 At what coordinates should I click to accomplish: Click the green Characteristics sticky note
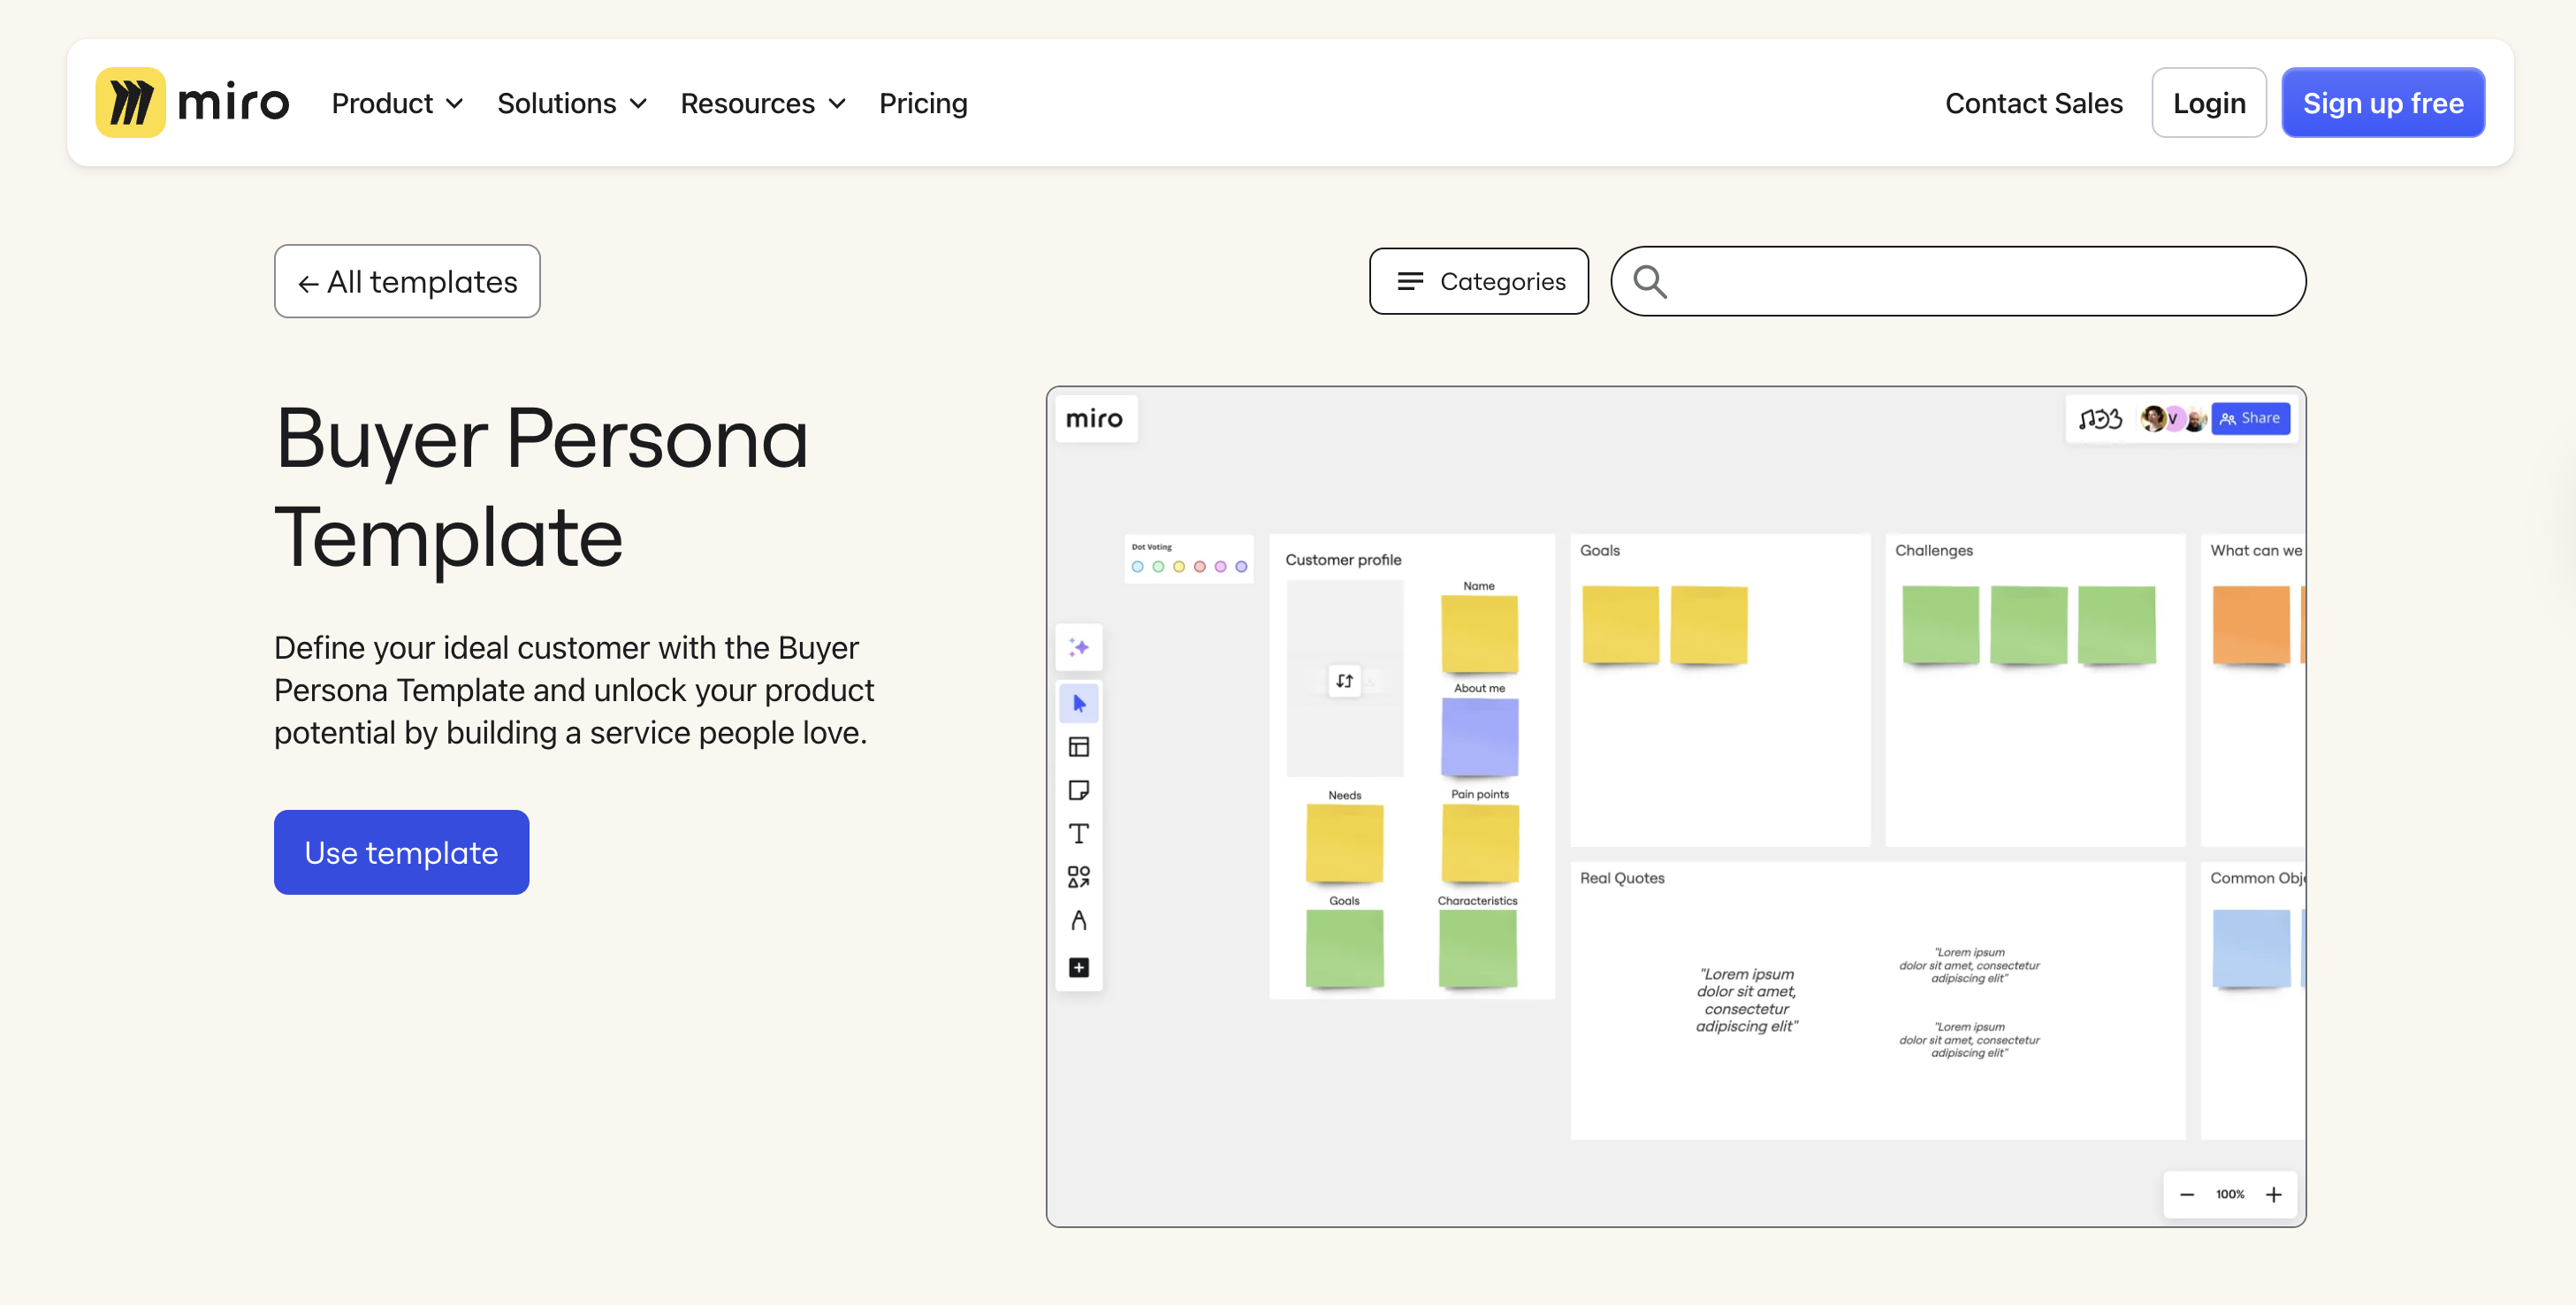[x=1478, y=949]
